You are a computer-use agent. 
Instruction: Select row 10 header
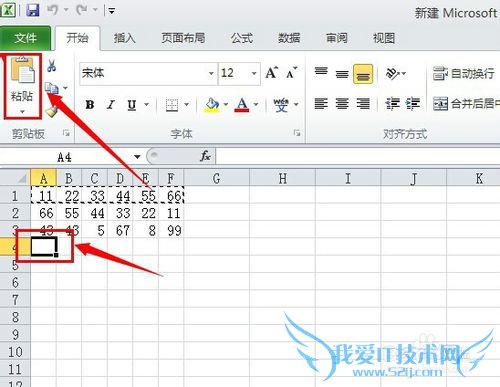click(15, 352)
